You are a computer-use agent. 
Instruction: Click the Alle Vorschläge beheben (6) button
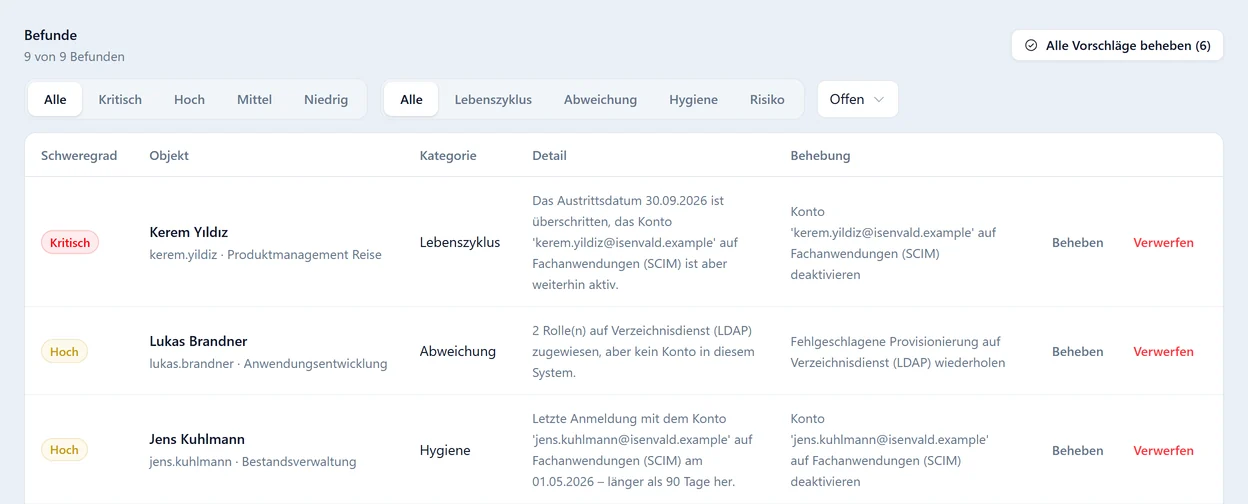tap(1117, 45)
